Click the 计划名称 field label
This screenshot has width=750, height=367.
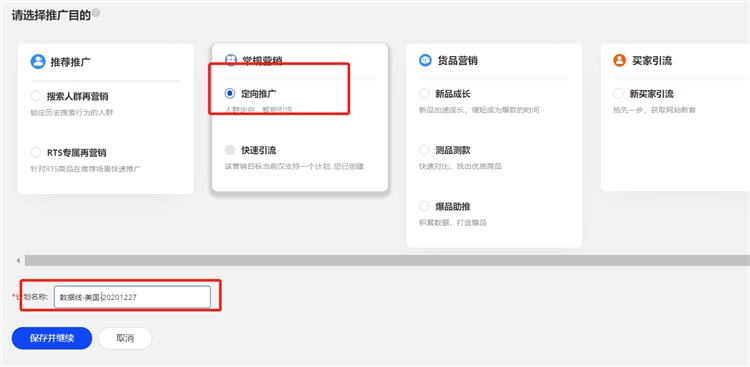31,297
